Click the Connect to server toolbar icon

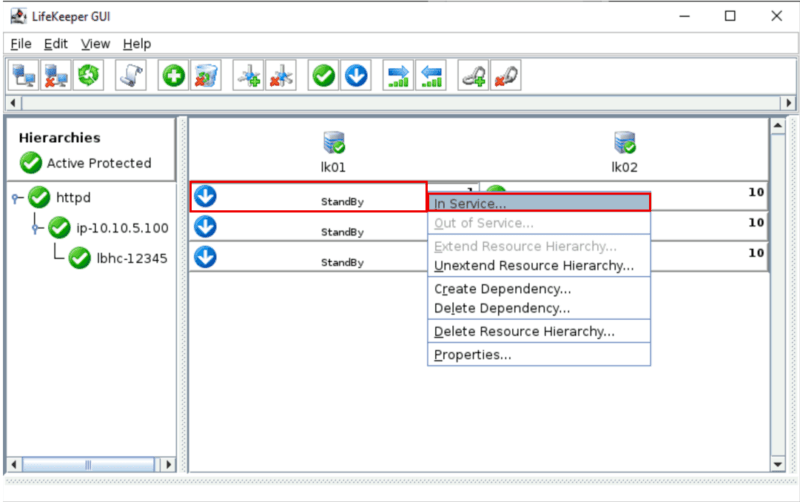click(x=25, y=75)
